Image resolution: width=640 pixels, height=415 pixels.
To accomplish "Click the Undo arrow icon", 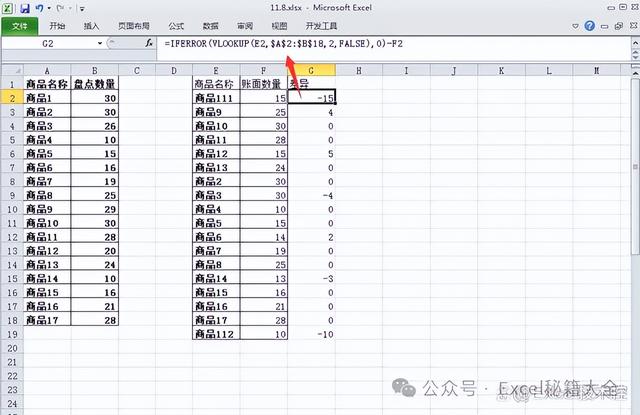I will [x=39, y=8].
